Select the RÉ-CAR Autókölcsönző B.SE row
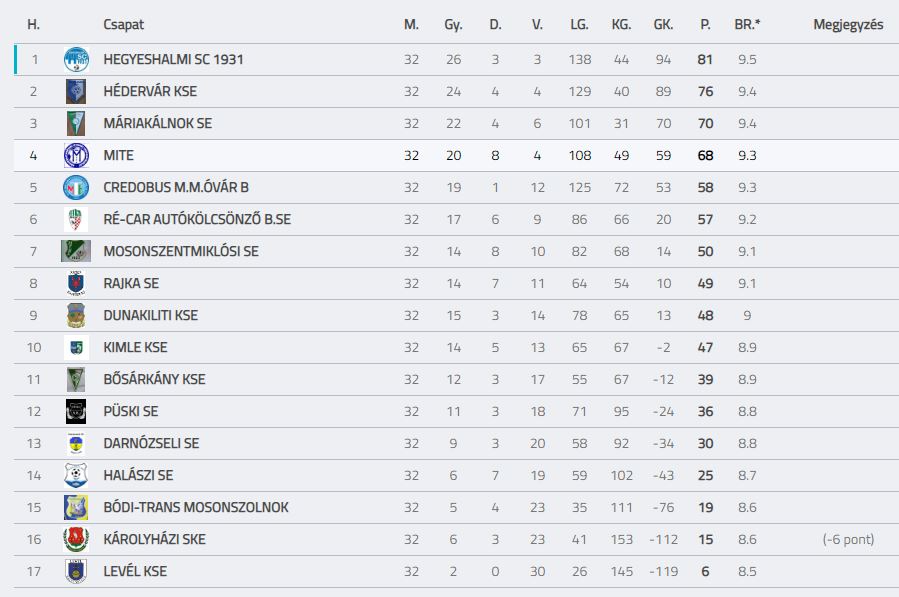The image size is (899, 597). (456, 220)
